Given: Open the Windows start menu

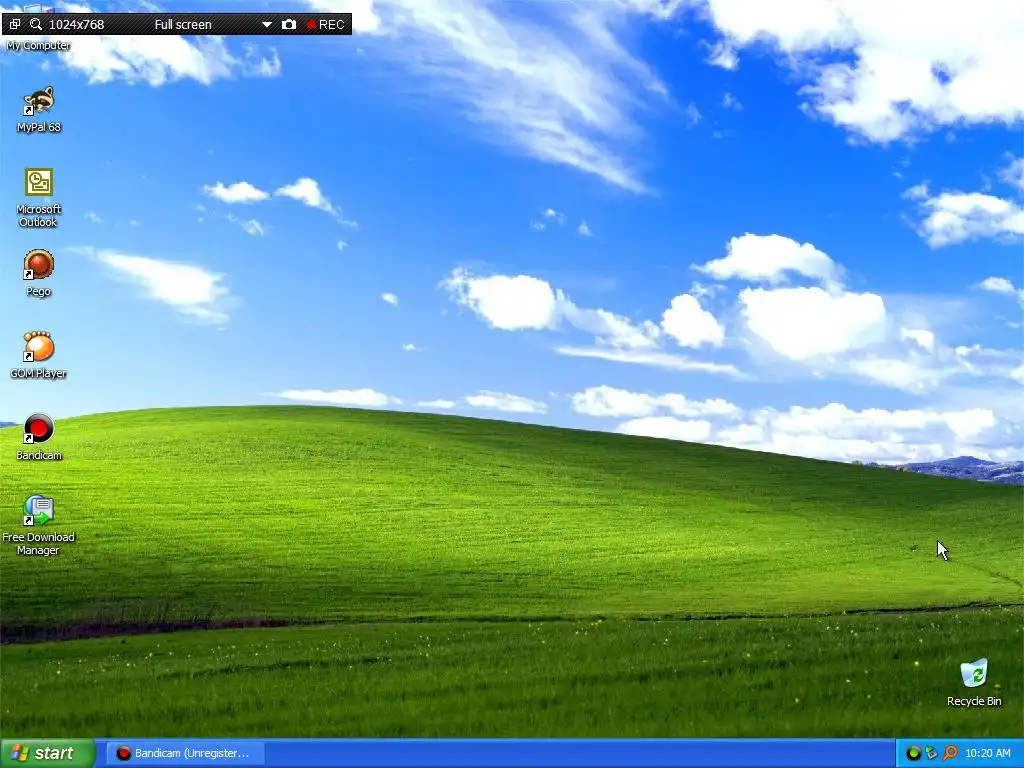Looking at the screenshot, I should (x=48, y=753).
